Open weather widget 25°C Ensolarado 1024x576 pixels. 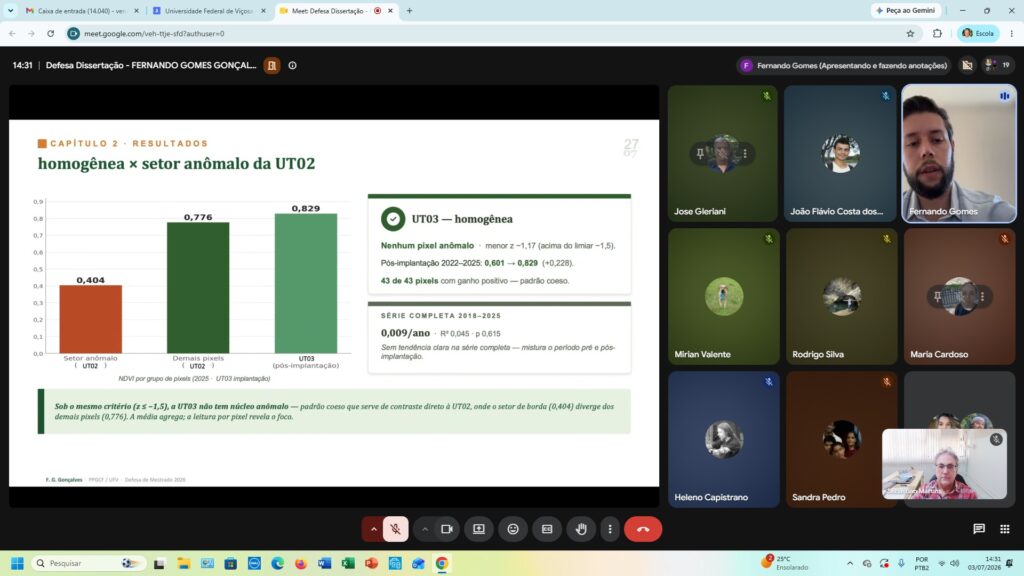click(x=786, y=562)
